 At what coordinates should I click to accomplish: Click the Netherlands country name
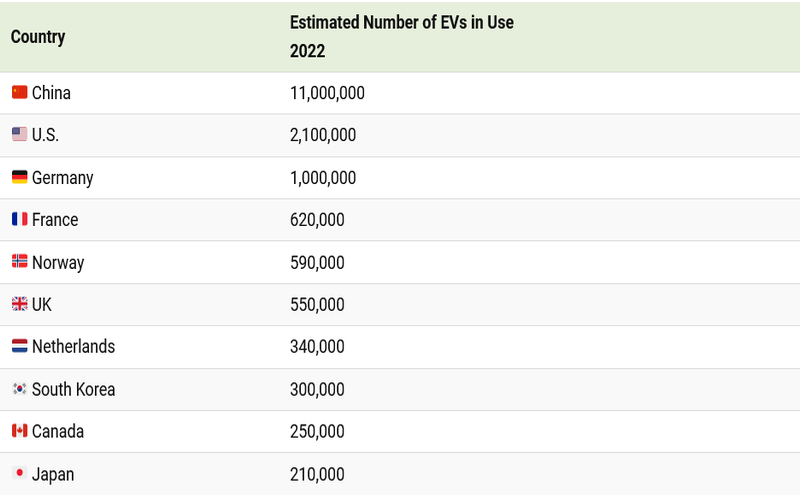click(x=73, y=347)
